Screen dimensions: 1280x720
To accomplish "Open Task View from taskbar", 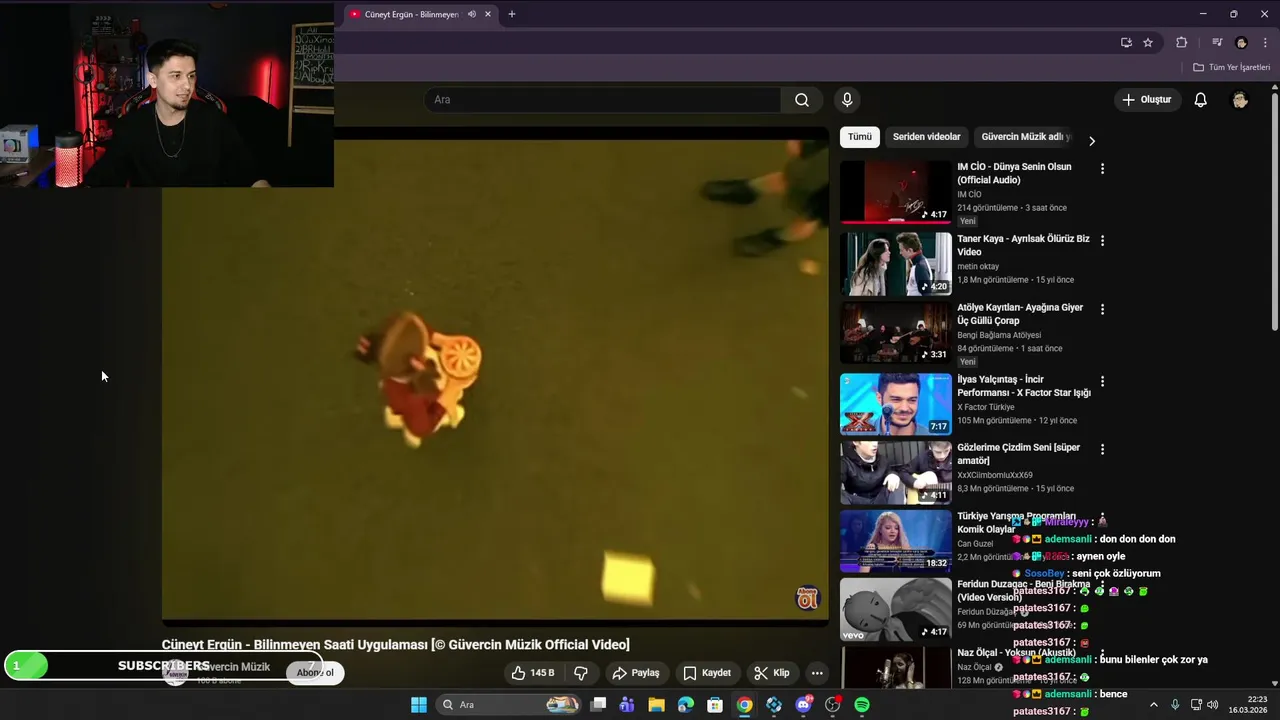I will pos(598,705).
